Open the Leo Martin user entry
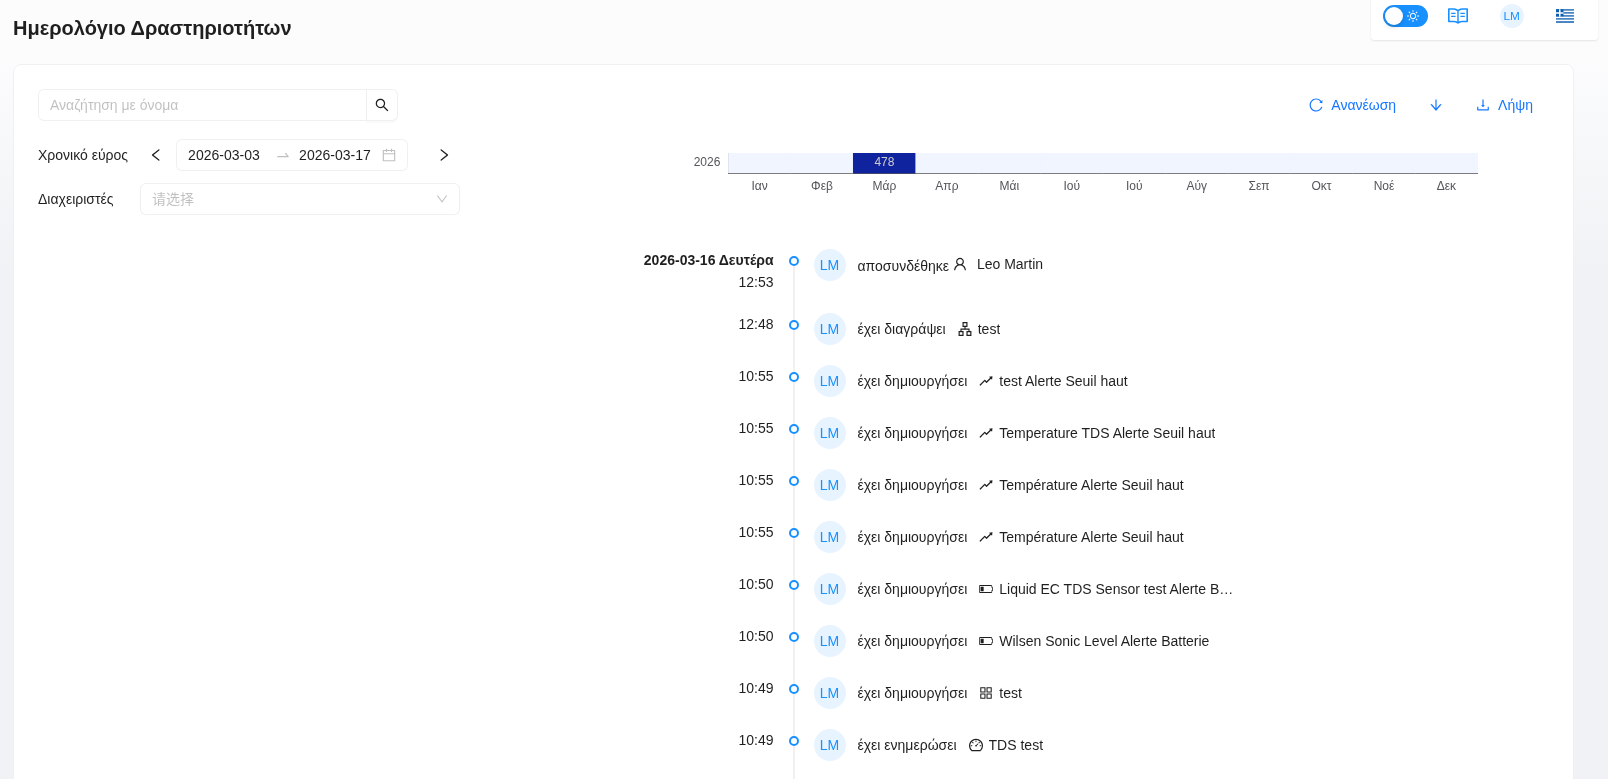Screen dimensions: 1608x779 pyautogui.click(x=1009, y=264)
